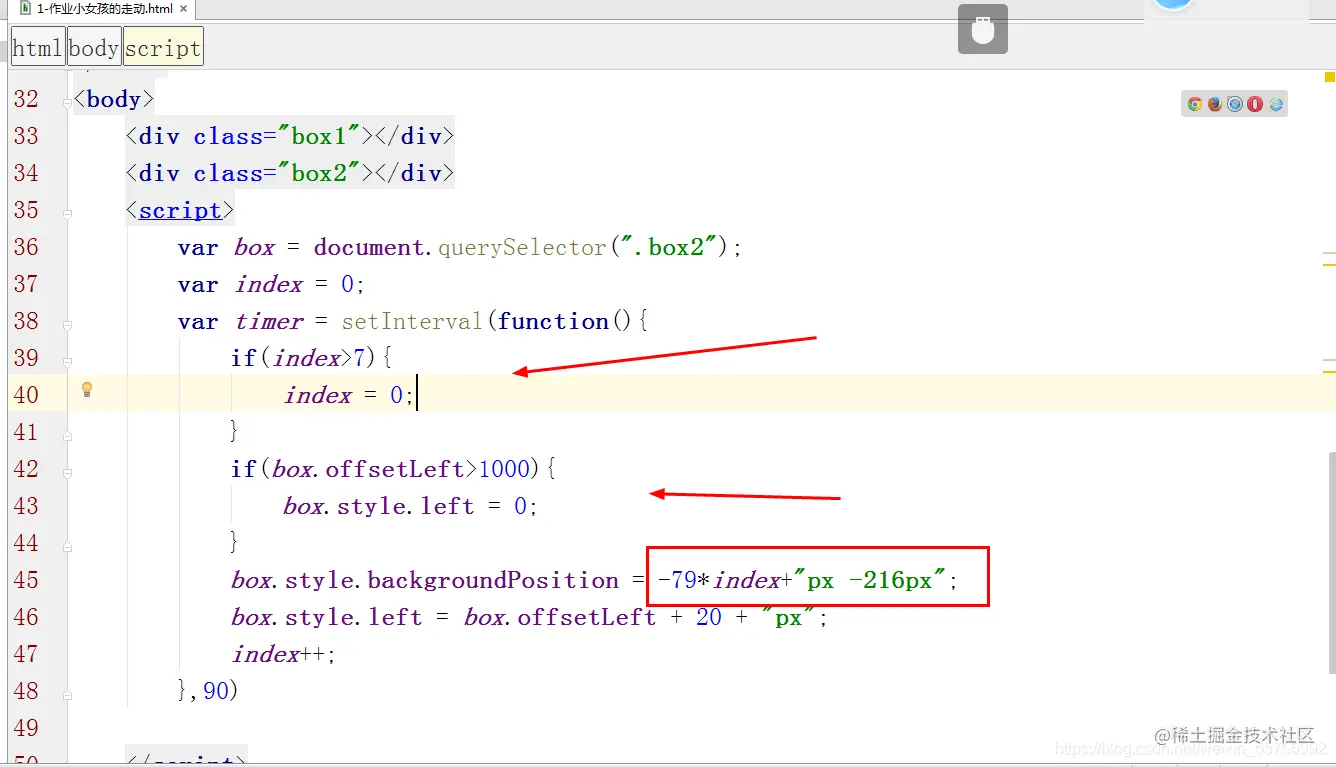This screenshot has width=1336, height=767.
Task: Select the body breadcrumb
Action: tap(95, 48)
